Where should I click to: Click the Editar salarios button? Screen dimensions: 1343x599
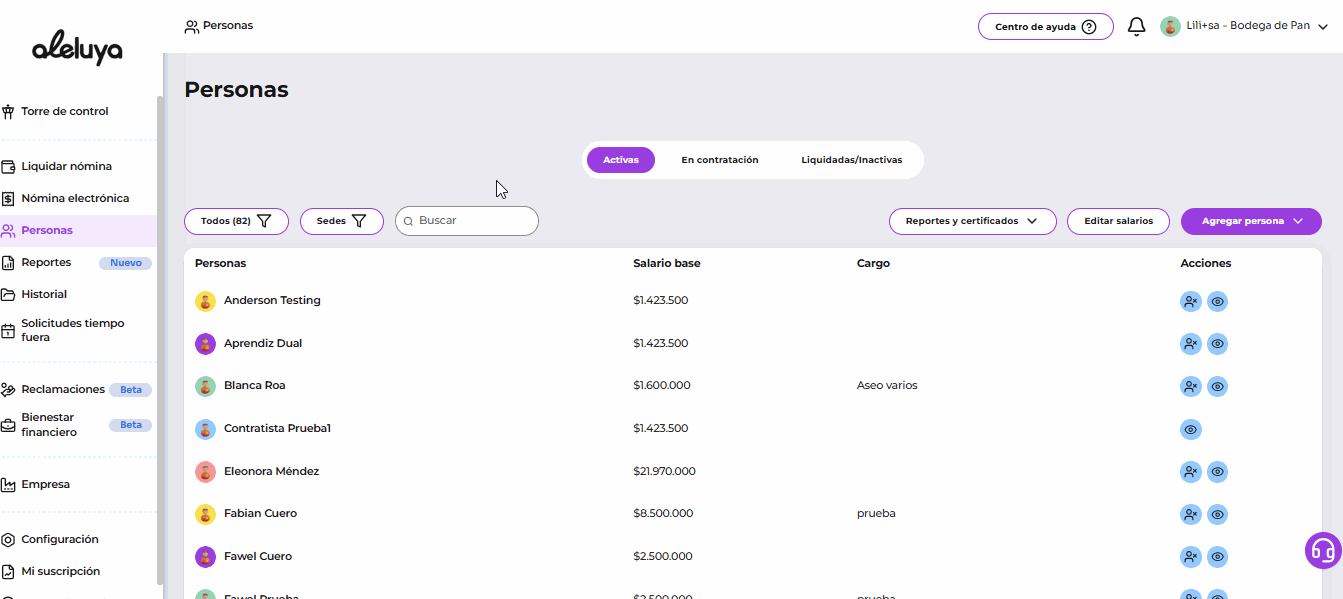(x=1118, y=221)
